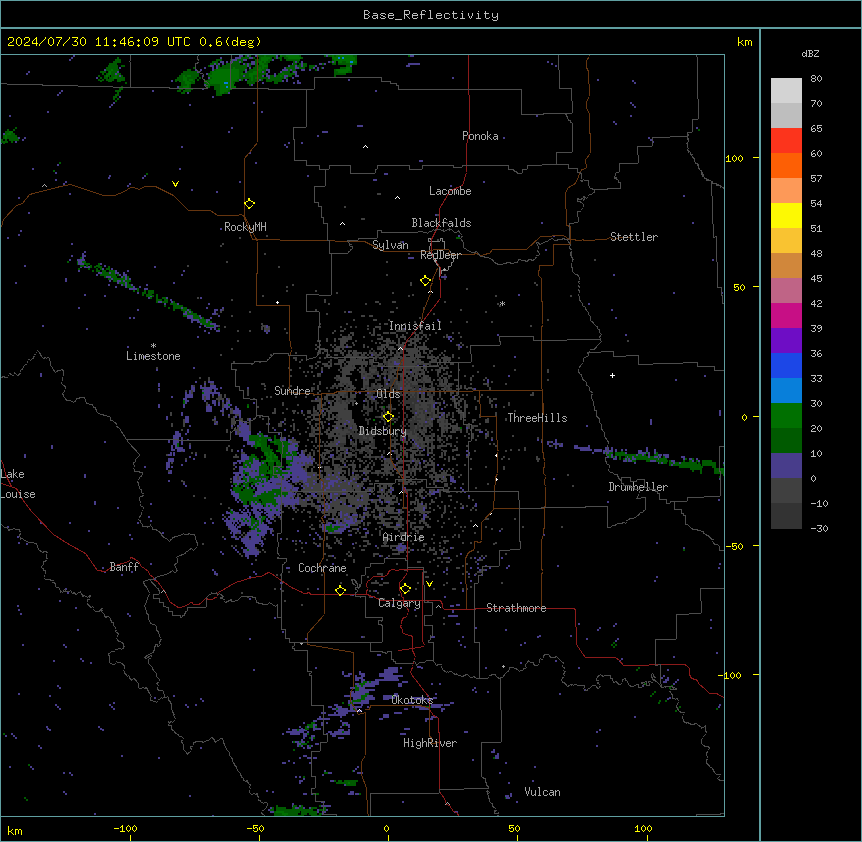Select the Drumheller city label

(638, 487)
